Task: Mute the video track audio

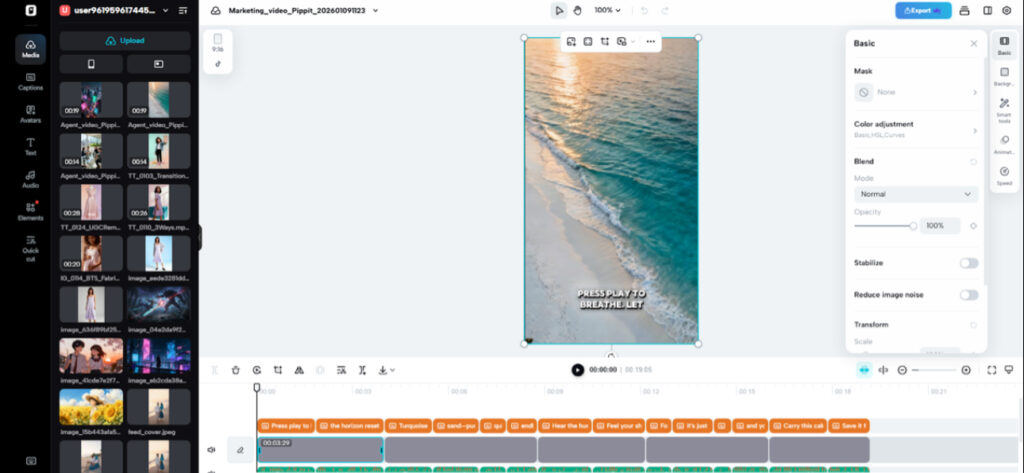Action: tap(211, 450)
